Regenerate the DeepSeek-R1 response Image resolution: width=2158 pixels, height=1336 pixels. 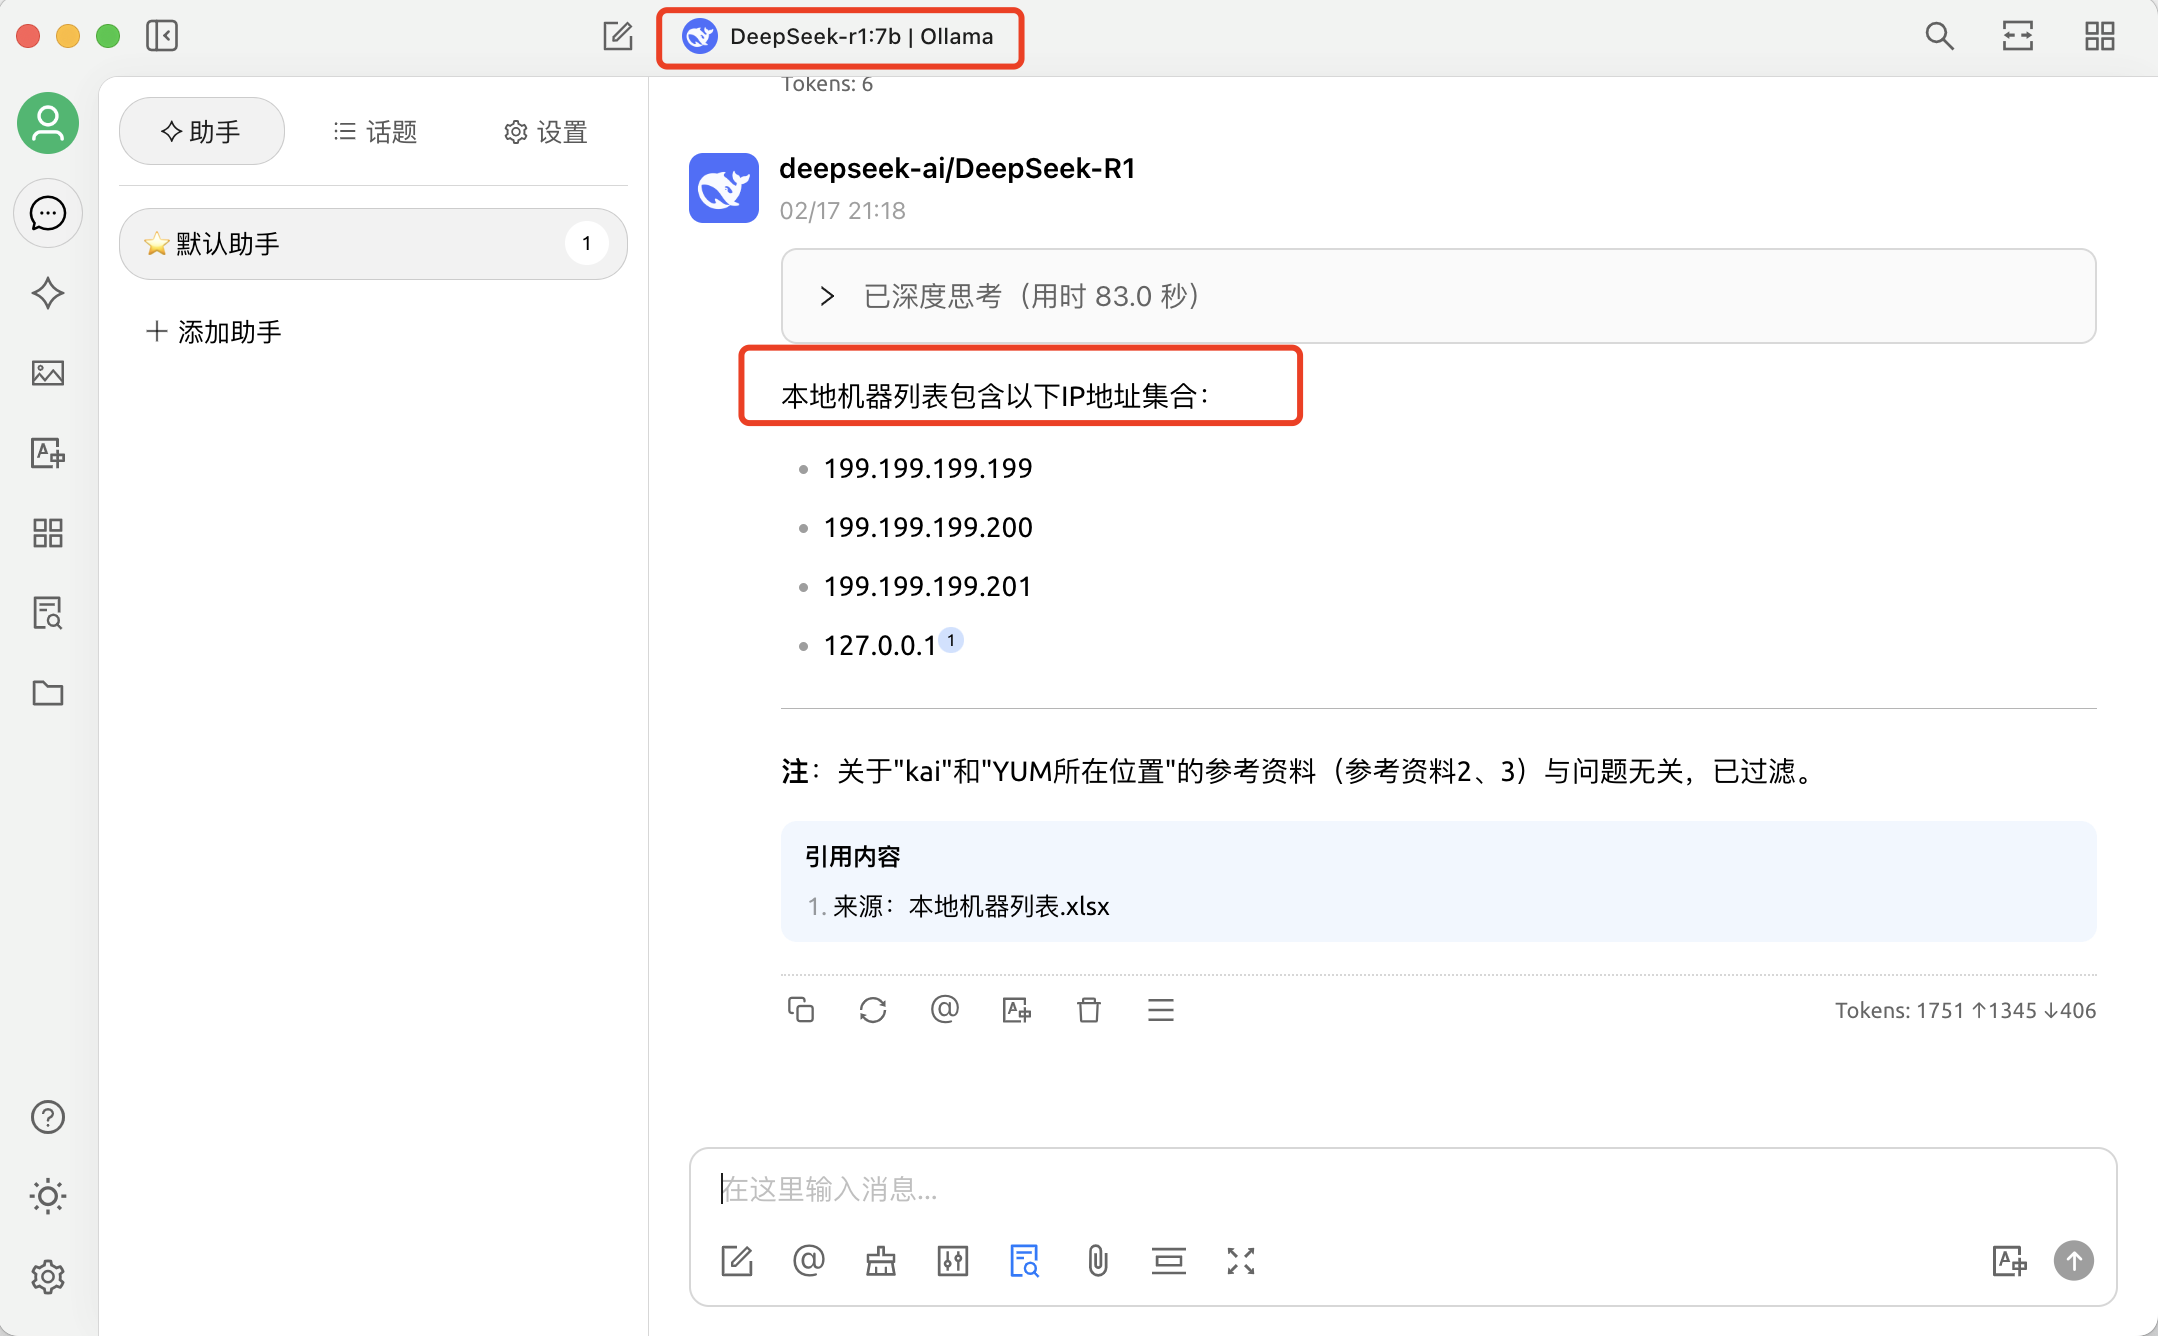pos(872,1010)
